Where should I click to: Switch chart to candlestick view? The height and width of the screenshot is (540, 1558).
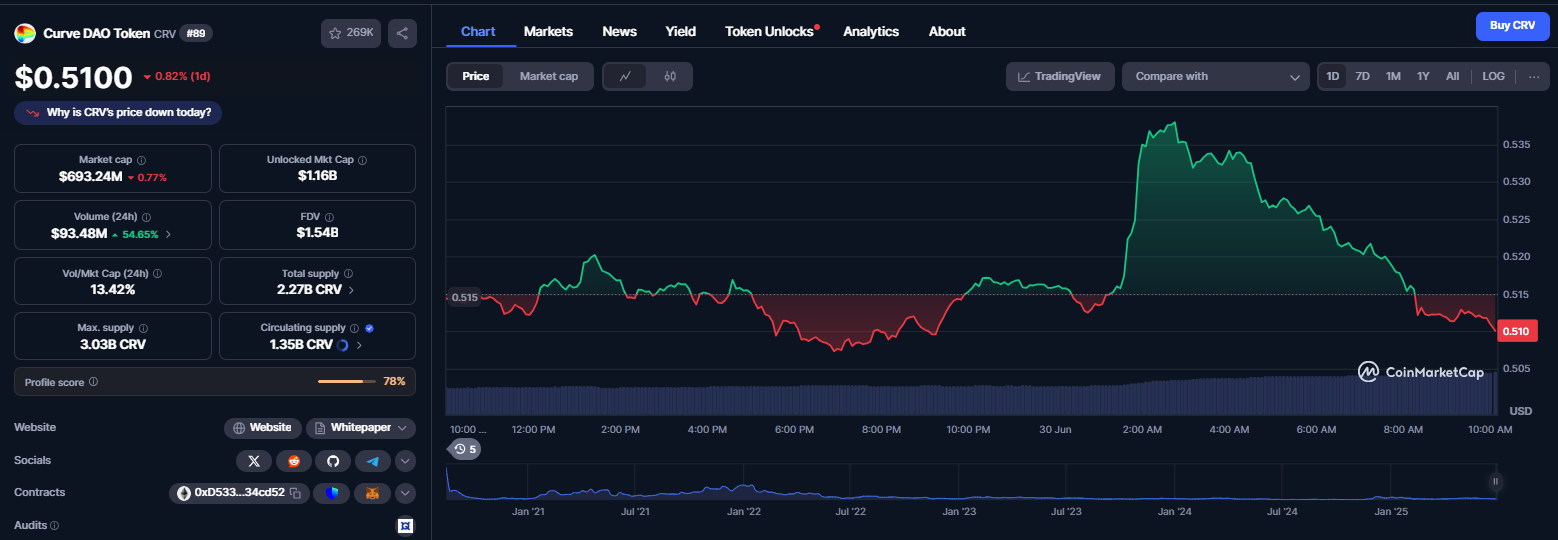670,76
